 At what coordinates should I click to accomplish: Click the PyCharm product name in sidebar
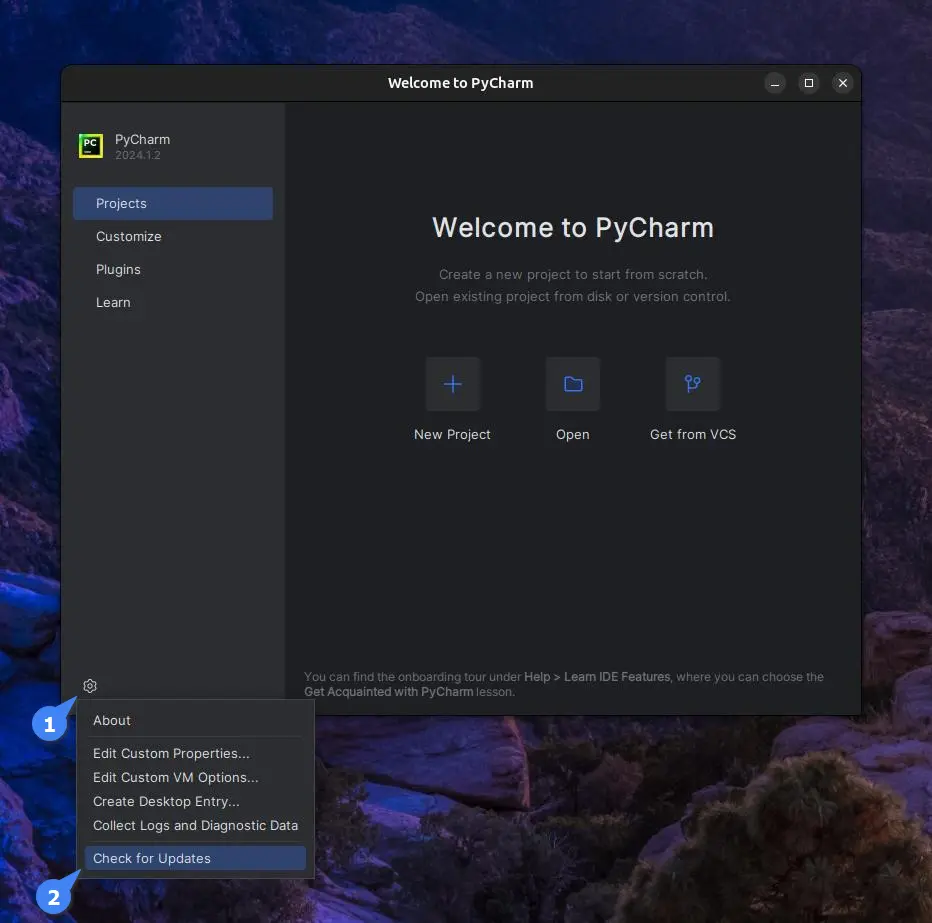(143, 140)
